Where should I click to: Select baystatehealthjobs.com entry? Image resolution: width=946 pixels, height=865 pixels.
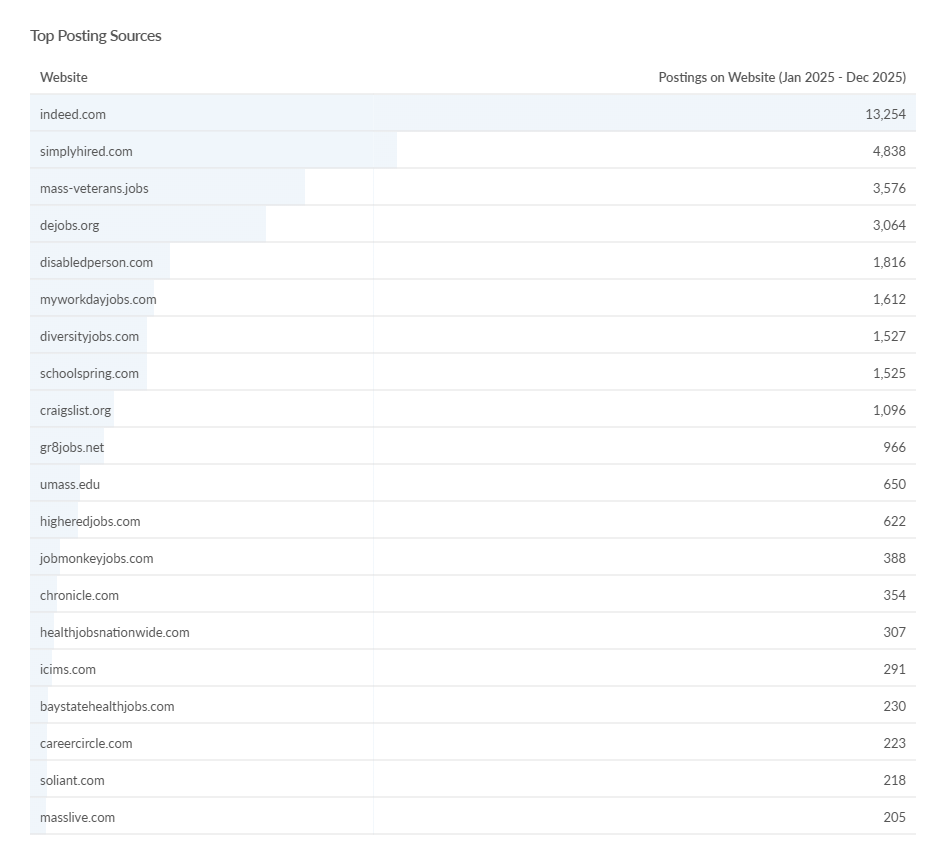pyautogui.click(x=107, y=706)
